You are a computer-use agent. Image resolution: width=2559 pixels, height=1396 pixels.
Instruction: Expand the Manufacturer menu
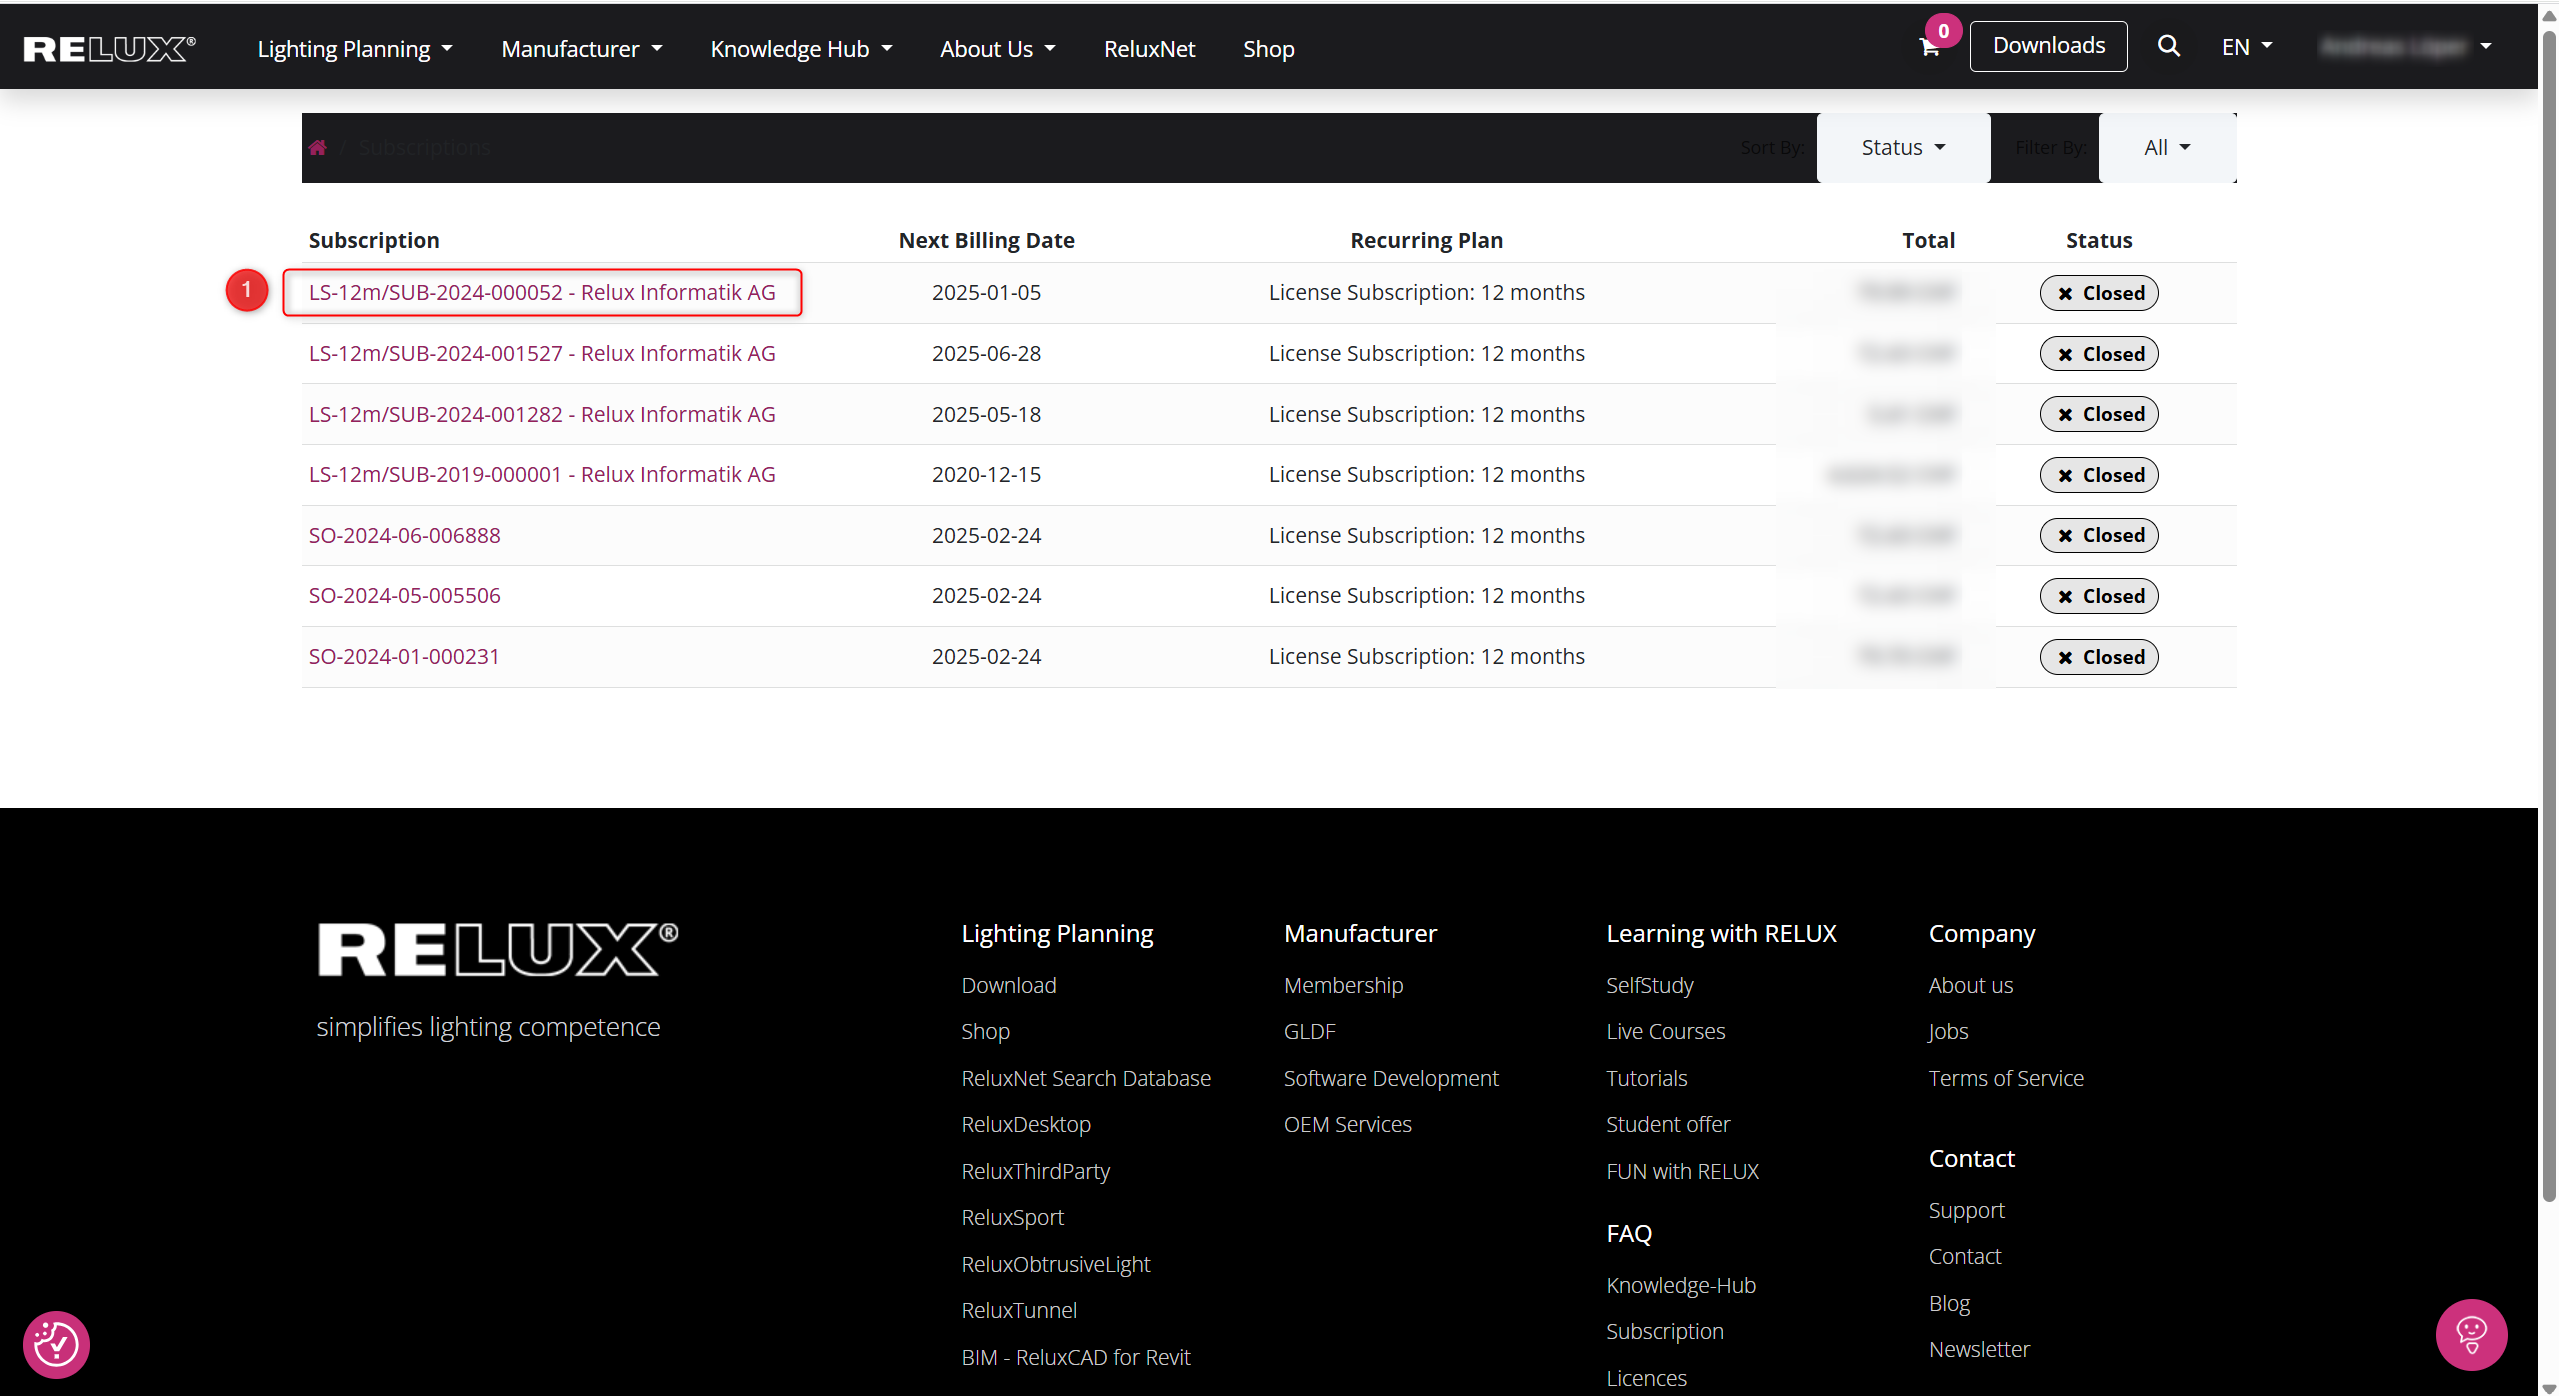tap(582, 49)
